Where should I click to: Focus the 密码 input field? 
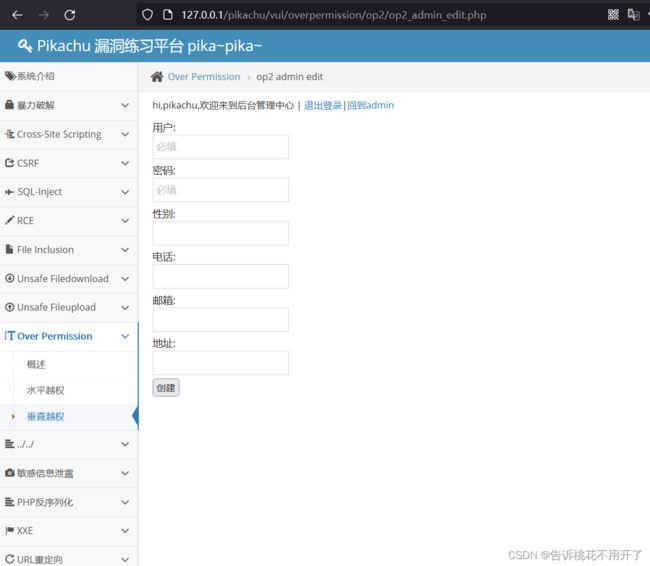click(x=221, y=190)
